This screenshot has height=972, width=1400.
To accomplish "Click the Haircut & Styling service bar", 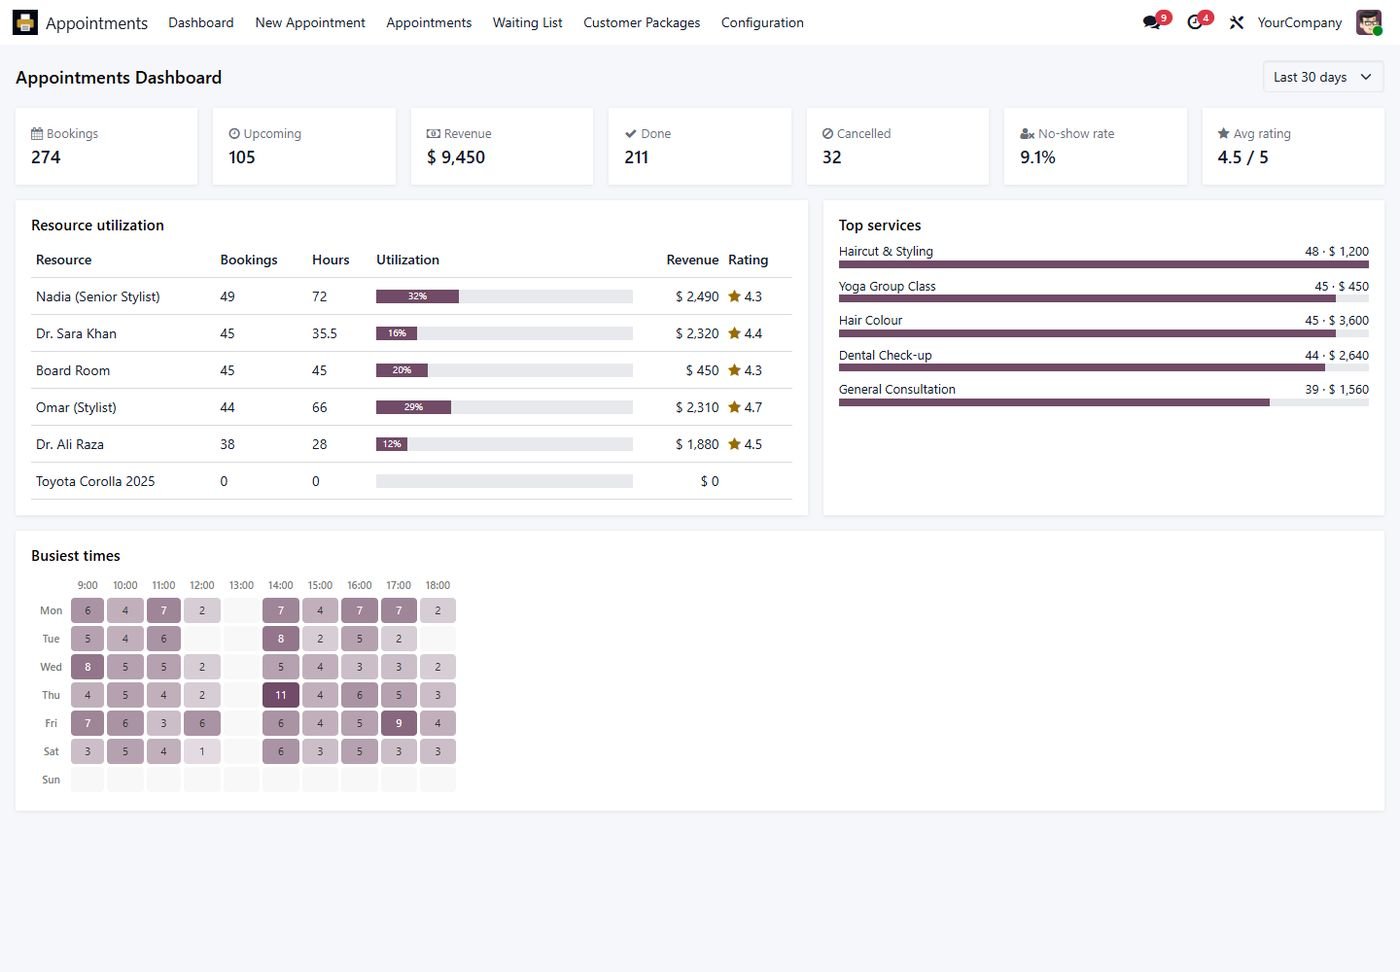I will [x=1104, y=264].
